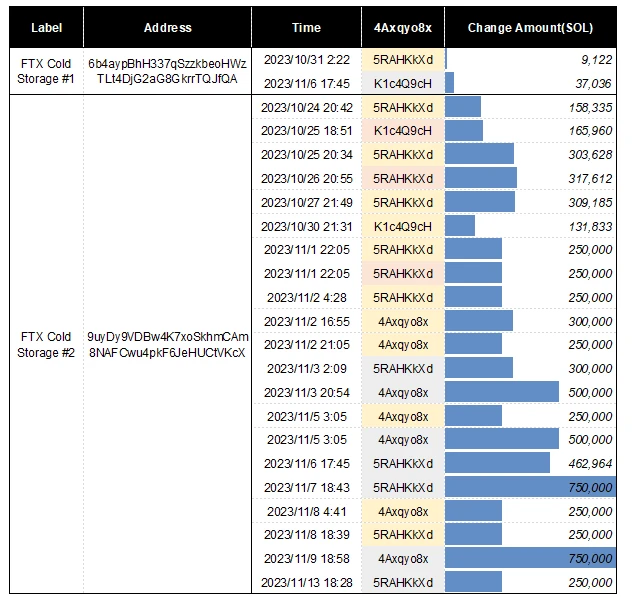Click the 131,833 change amount value

[x=587, y=226]
